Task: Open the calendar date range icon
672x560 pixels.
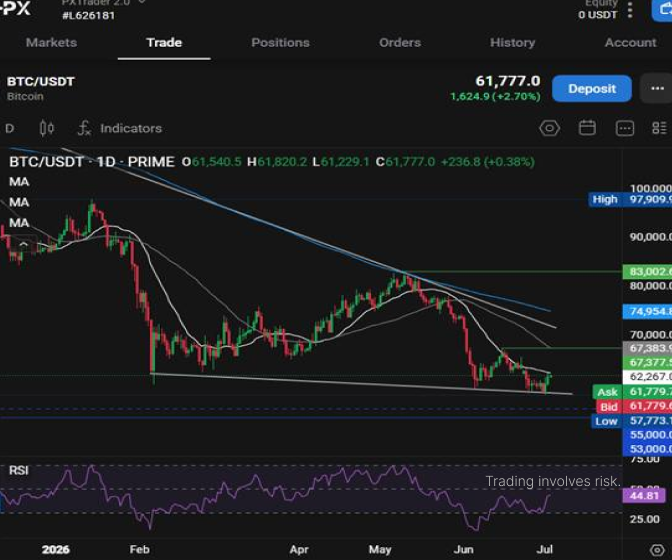Action: click(x=587, y=128)
